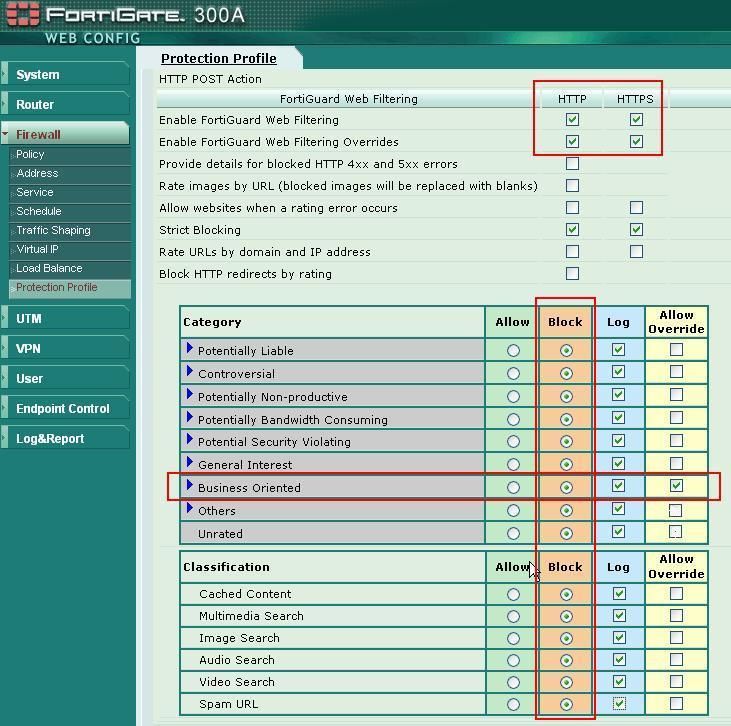Select Allow radio for Multimedia Search
731x726 pixels.
click(513, 616)
